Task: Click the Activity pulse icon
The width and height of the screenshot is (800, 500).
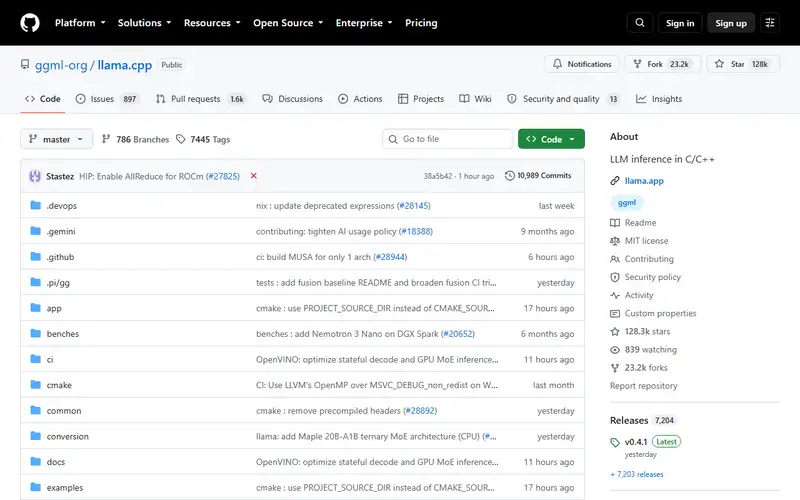Action: click(615, 295)
